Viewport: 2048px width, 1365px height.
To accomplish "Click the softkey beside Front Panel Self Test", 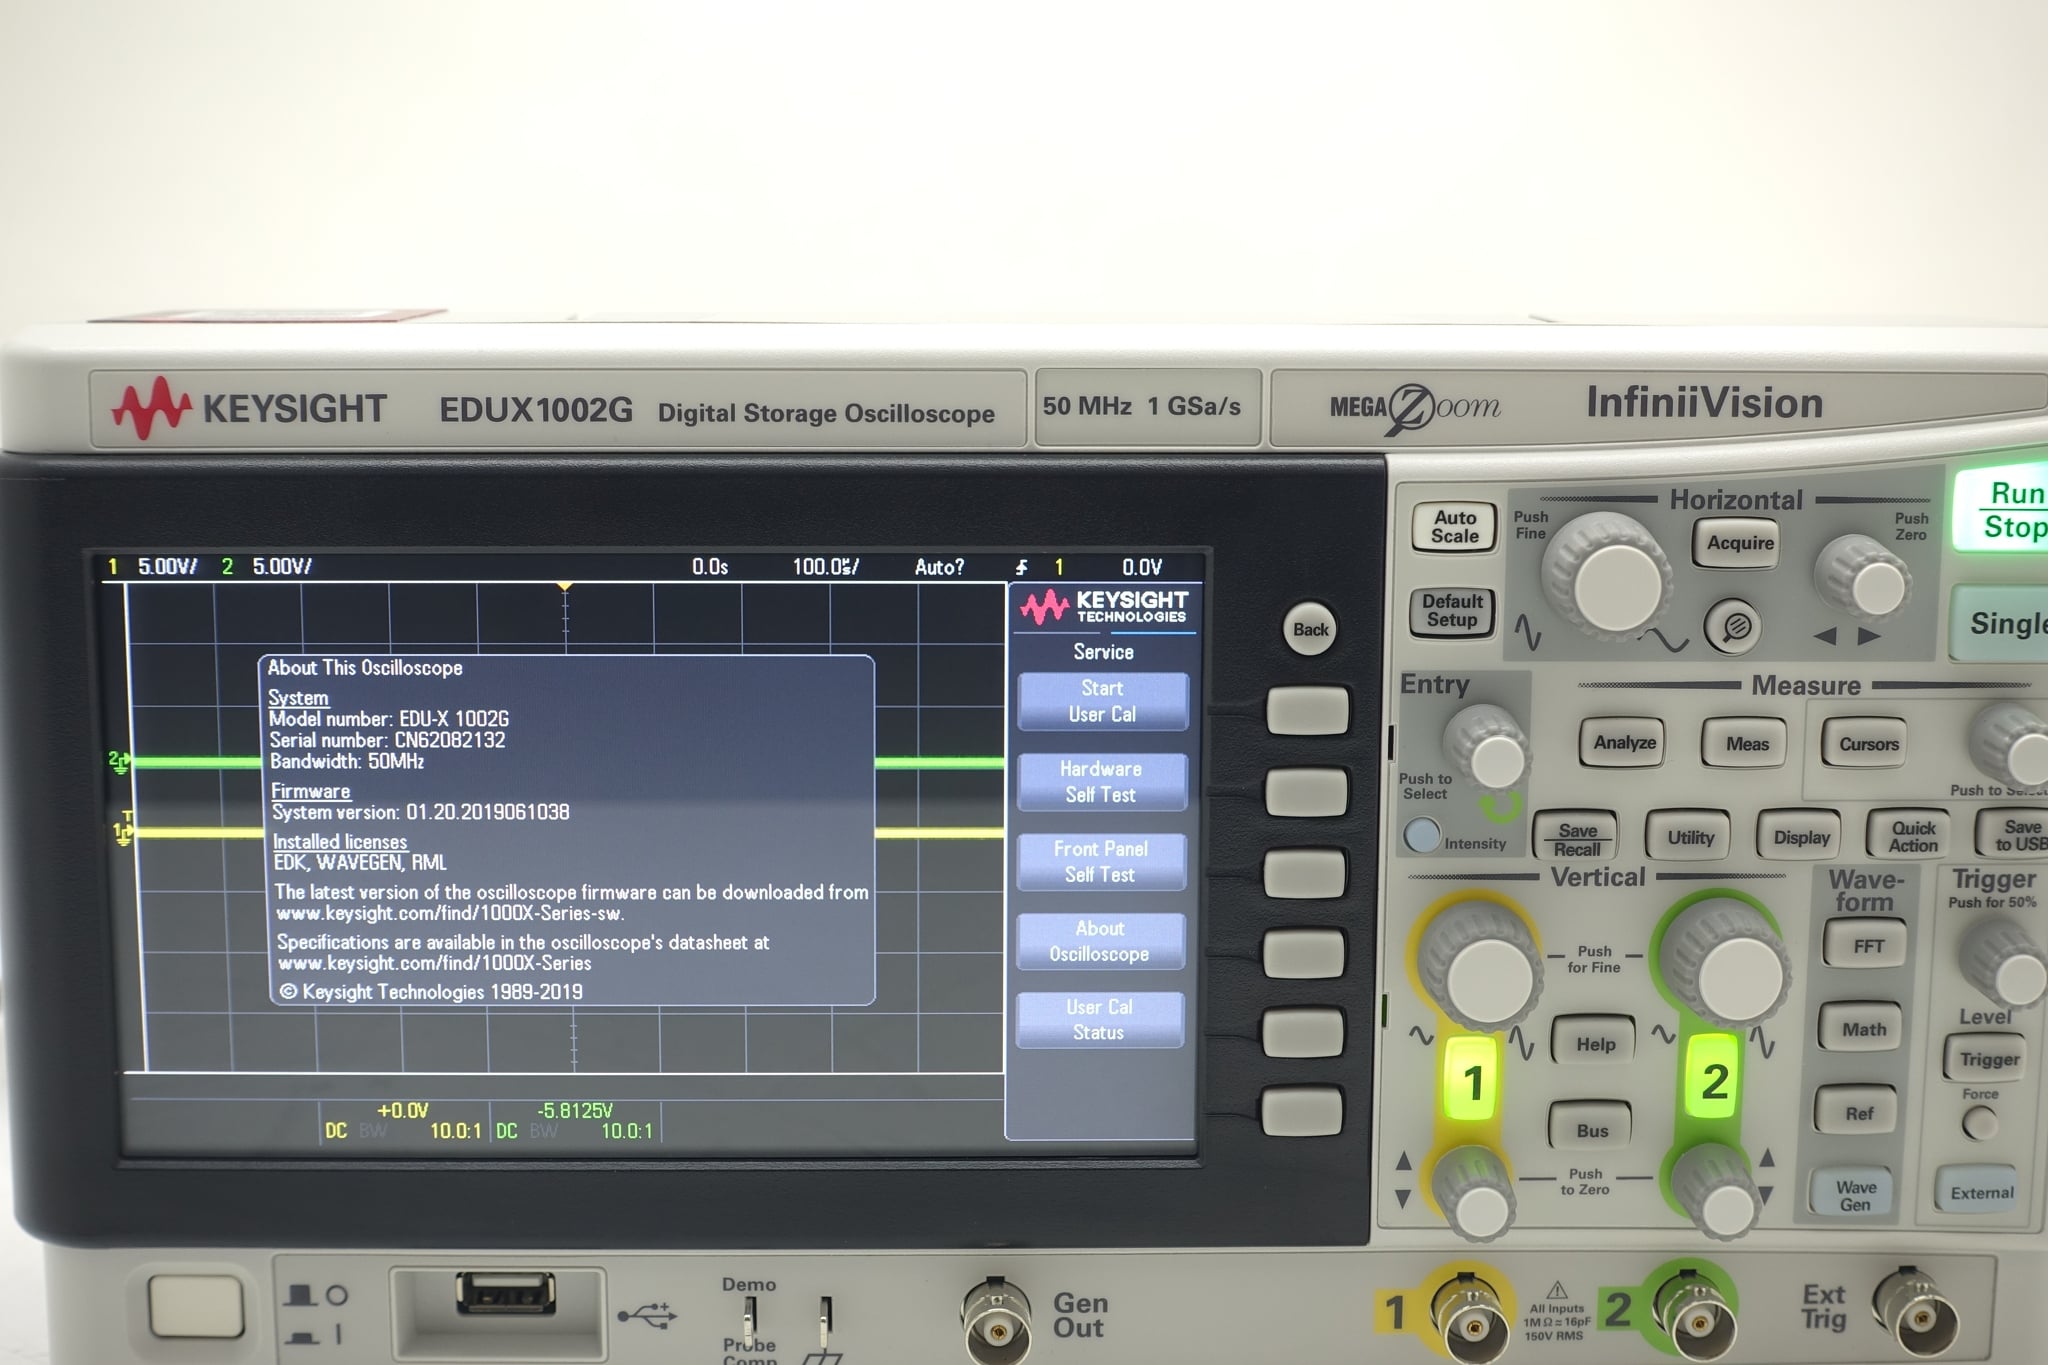I will point(1305,873).
